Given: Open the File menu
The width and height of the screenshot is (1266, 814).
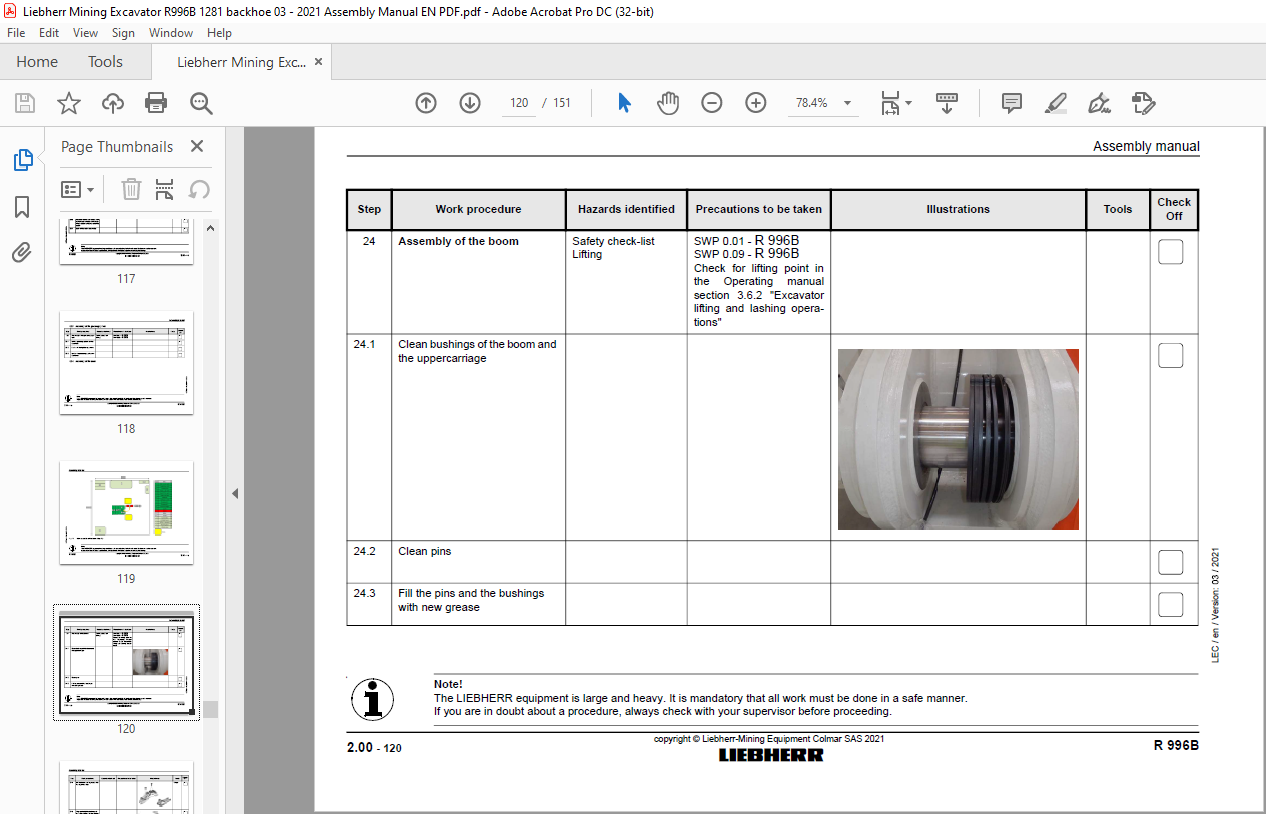Looking at the screenshot, I should 17,32.
